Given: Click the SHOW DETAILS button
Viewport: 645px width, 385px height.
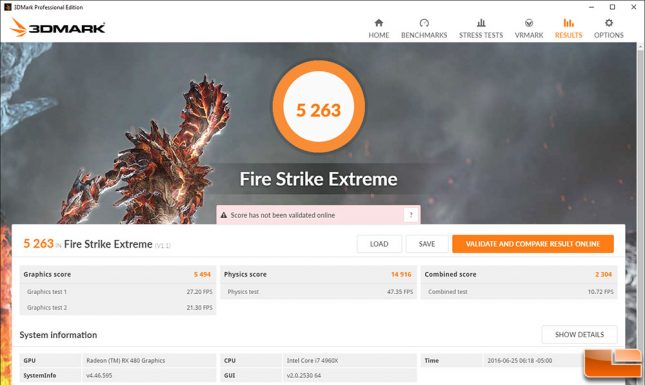Looking at the screenshot, I should (x=580, y=334).
